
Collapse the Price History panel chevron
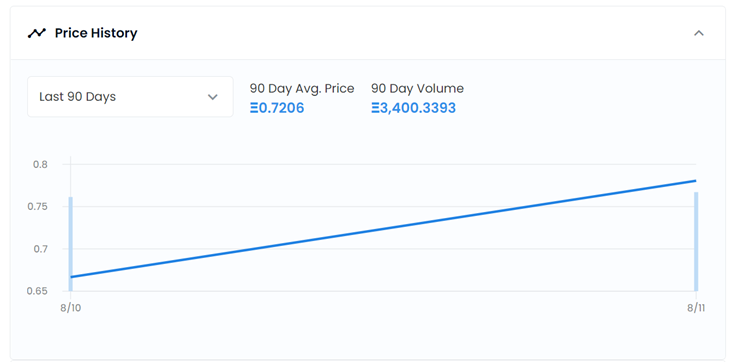[699, 33]
